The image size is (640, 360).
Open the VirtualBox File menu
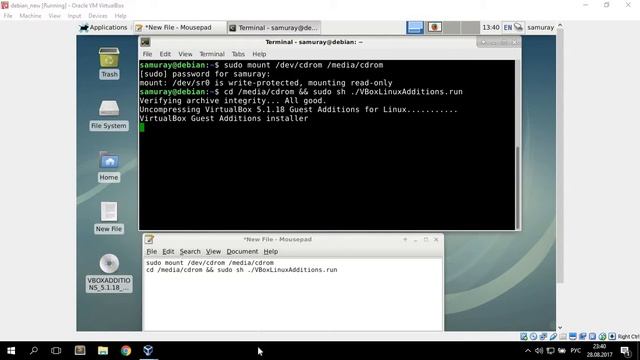point(8,16)
